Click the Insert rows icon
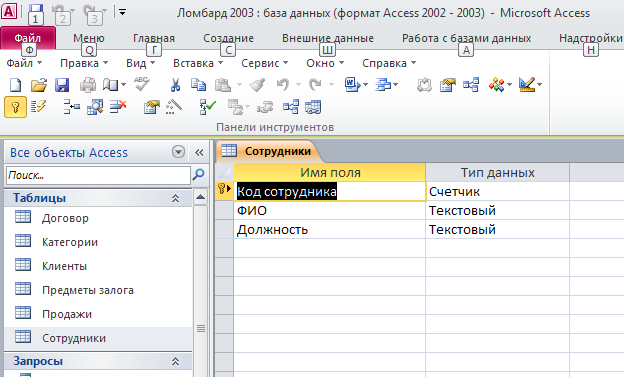 tap(72, 107)
